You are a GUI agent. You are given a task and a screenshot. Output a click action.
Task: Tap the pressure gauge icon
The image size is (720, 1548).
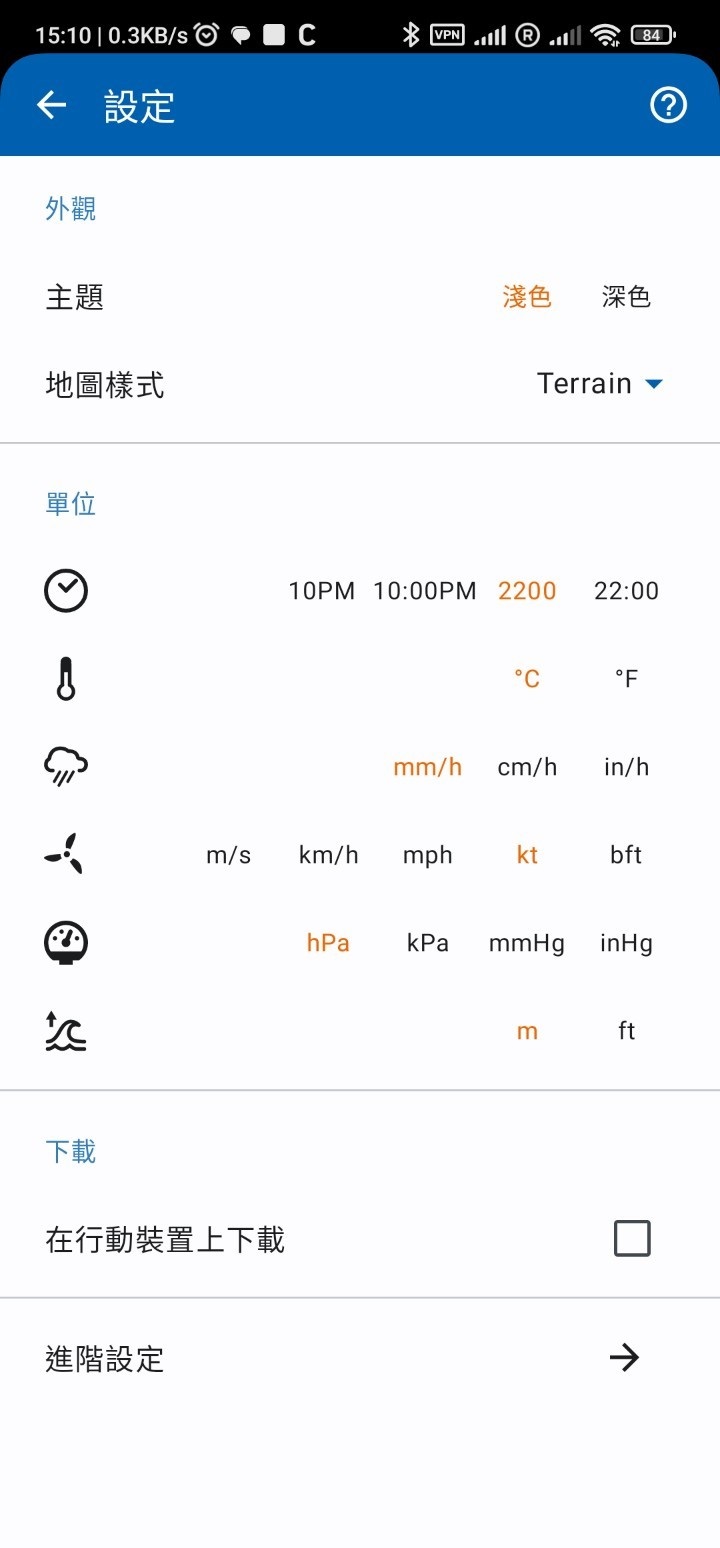click(x=66, y=943)
